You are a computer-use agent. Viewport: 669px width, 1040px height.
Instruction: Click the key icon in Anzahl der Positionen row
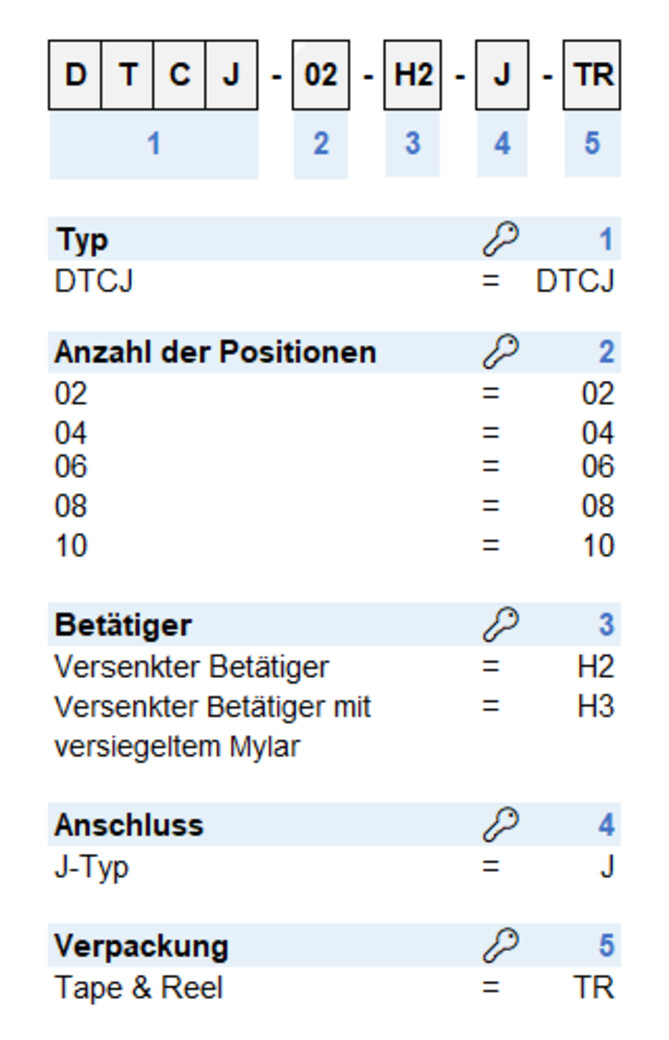(x=501, y=352)
